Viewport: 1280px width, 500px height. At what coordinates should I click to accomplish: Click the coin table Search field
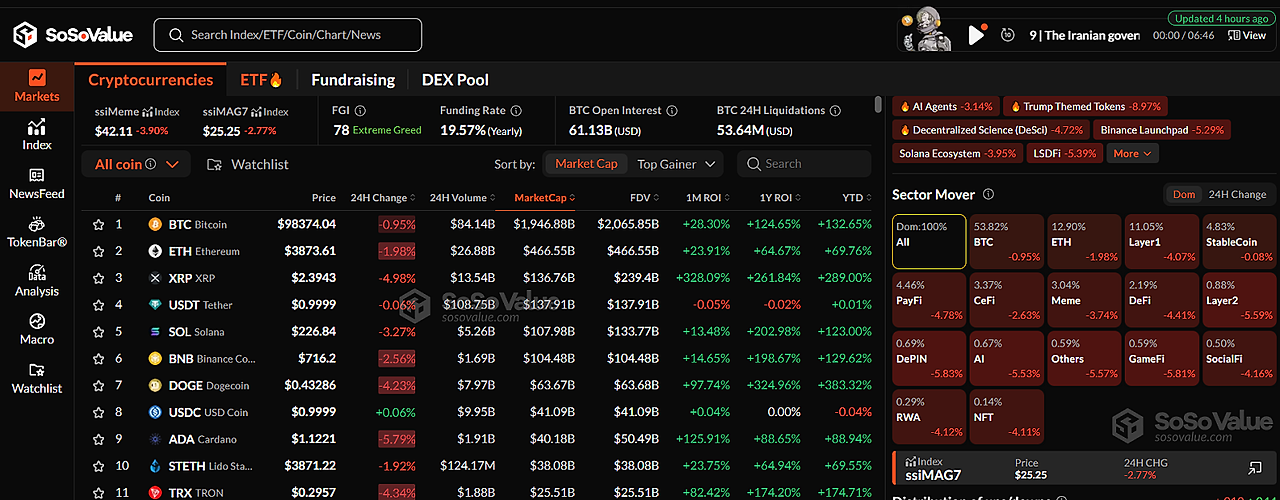804,164
